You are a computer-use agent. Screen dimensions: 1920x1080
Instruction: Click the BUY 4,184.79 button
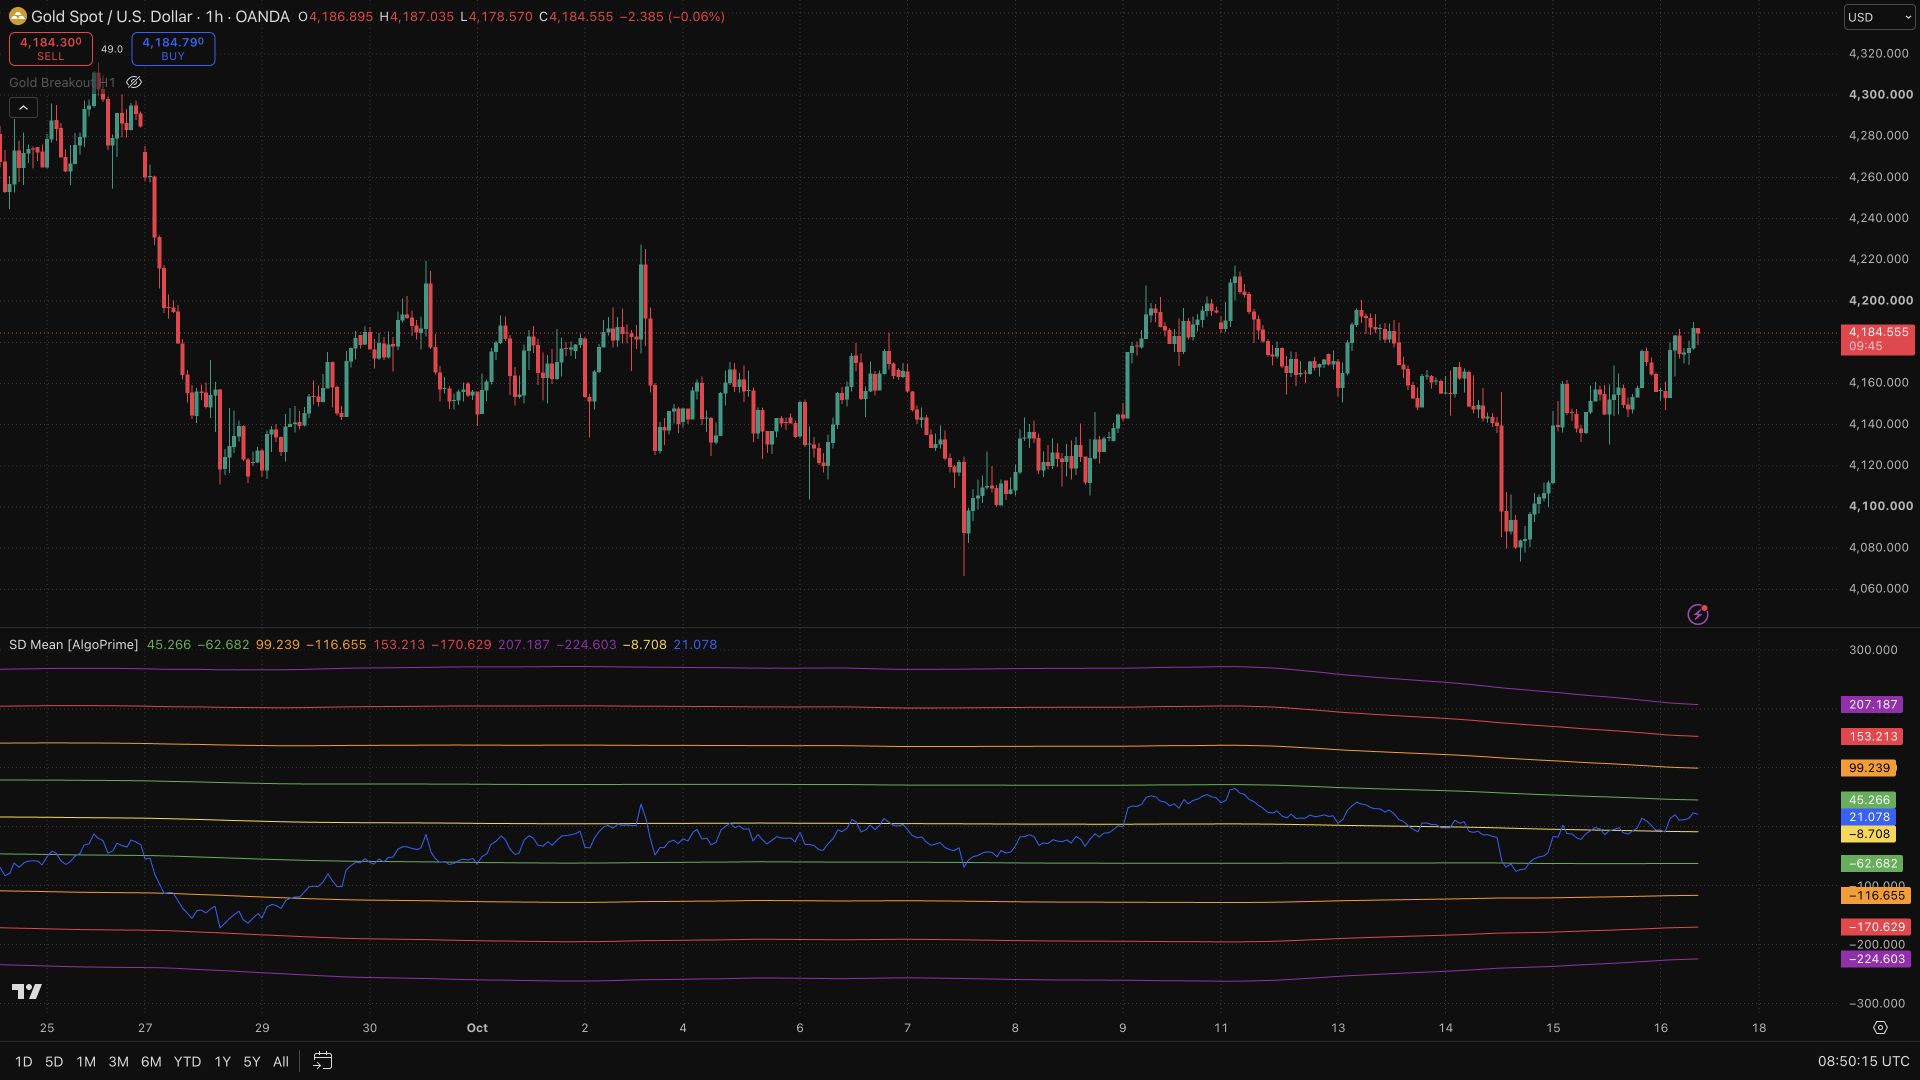[173, 48]
